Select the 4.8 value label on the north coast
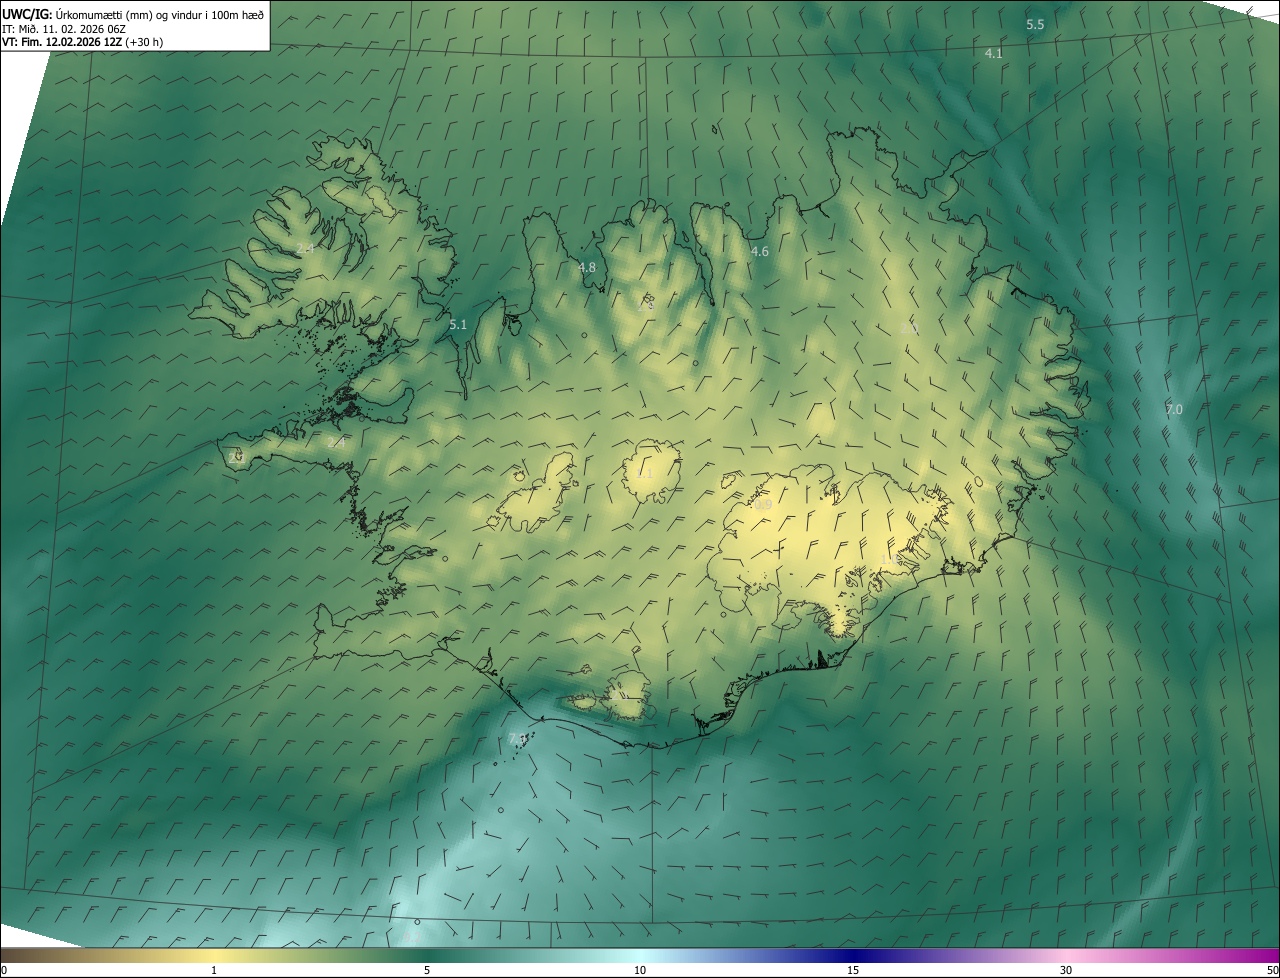 point(587,268)
